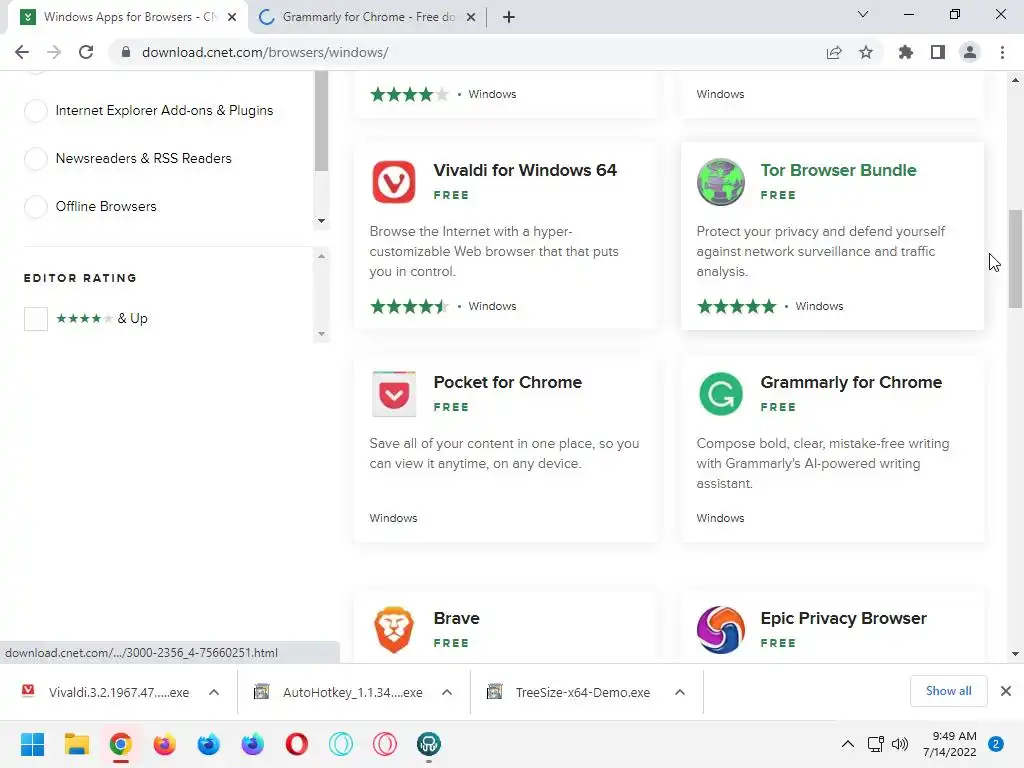Show hidden system tray icons
The width and height of the screenshot is (1024, 768).
[848, 744]
